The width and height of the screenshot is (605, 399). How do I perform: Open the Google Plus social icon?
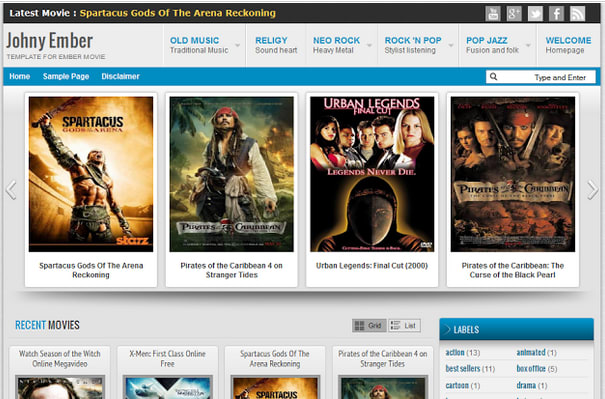[514, 14]
